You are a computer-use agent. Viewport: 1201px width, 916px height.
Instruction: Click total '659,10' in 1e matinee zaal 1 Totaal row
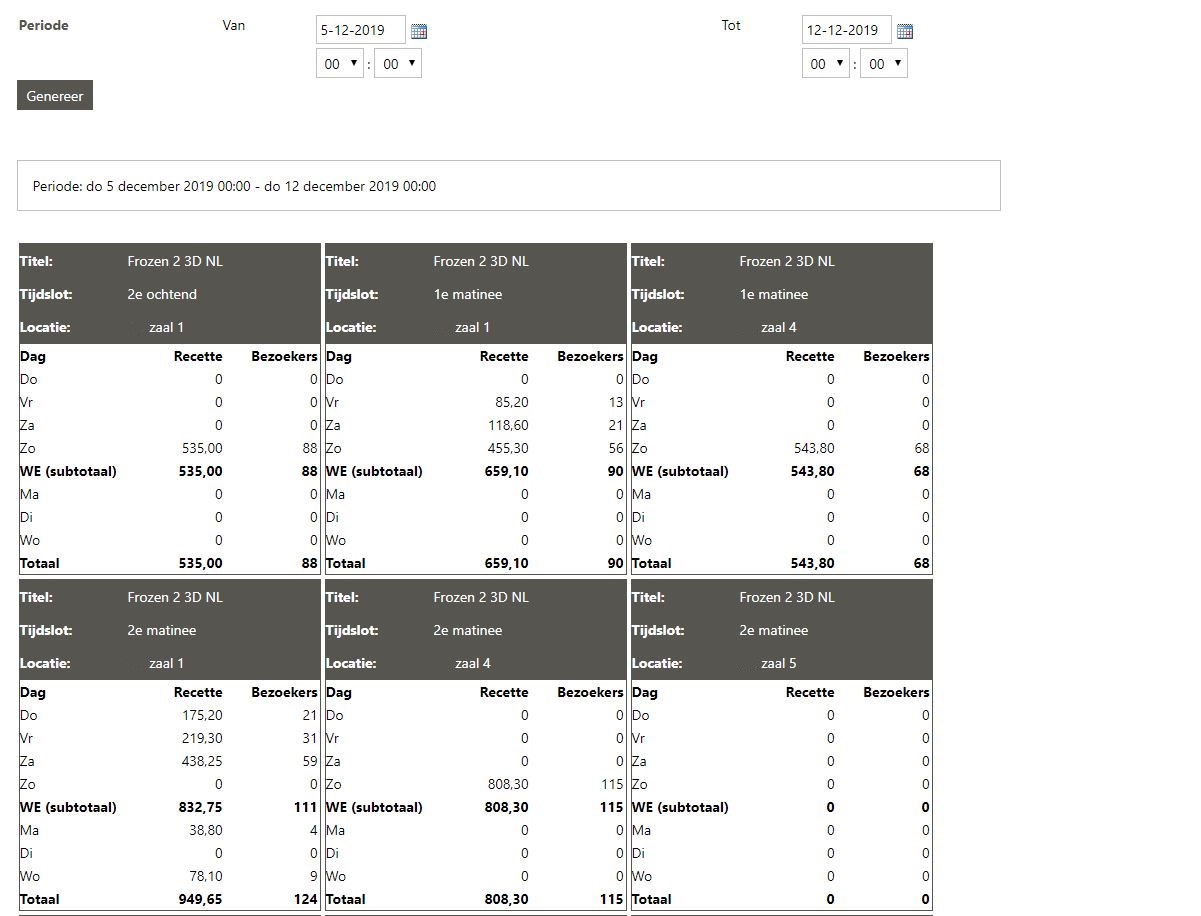(507, 563)
